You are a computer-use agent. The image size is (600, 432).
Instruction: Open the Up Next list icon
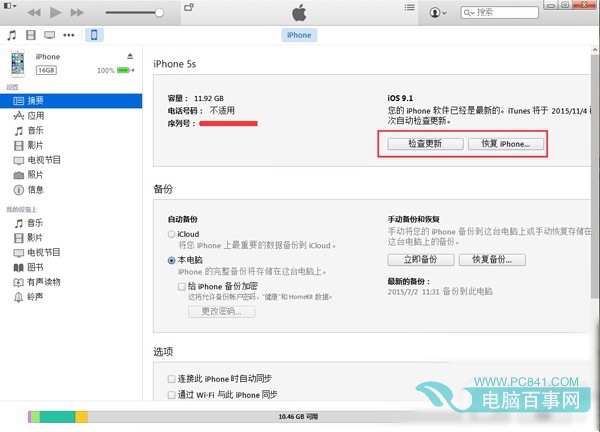coord(409,7)
